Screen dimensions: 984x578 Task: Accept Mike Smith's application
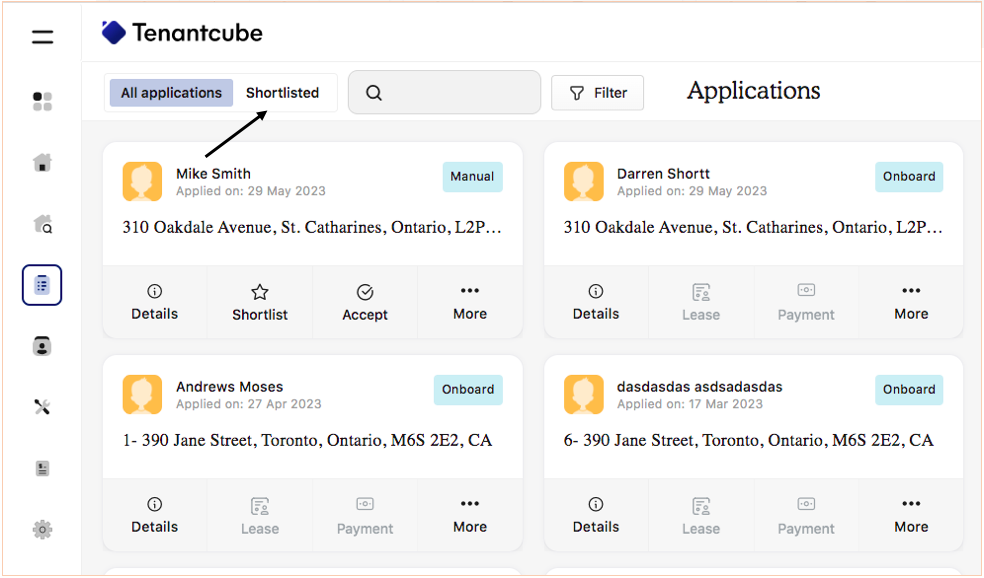tap(365, 302)
